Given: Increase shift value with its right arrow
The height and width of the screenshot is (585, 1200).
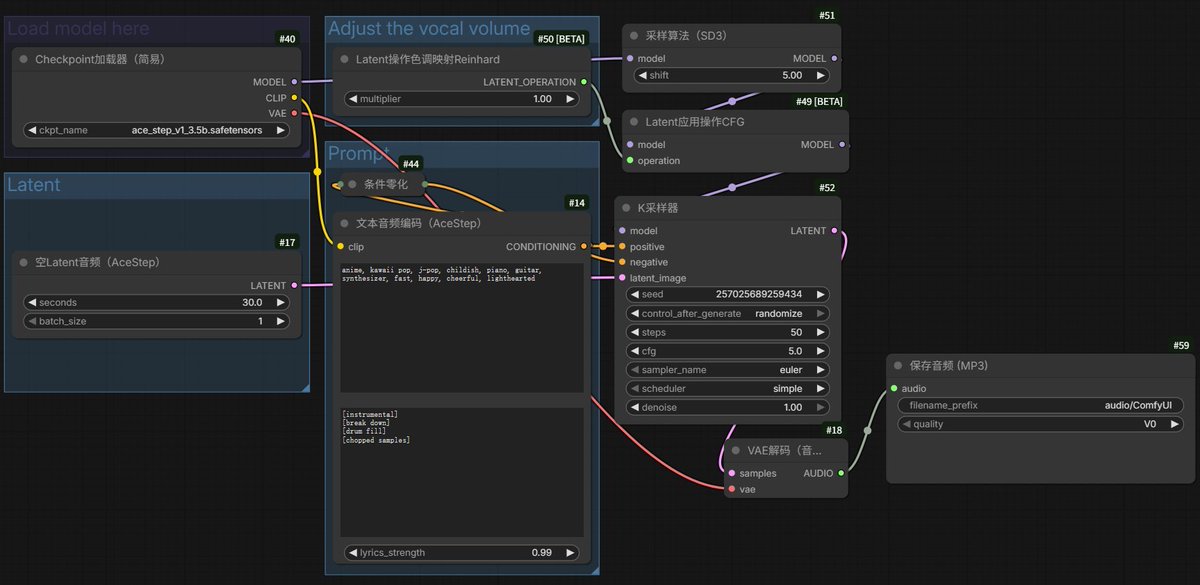Looking at the screenshot, I should point(821,75).
